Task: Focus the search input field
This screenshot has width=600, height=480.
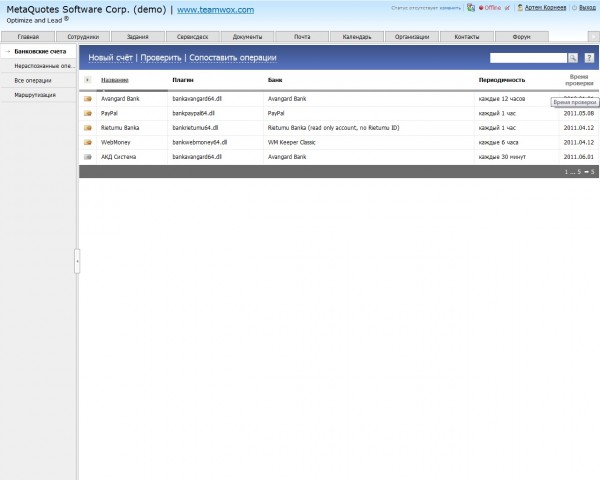Action: (x=528, y=58)
